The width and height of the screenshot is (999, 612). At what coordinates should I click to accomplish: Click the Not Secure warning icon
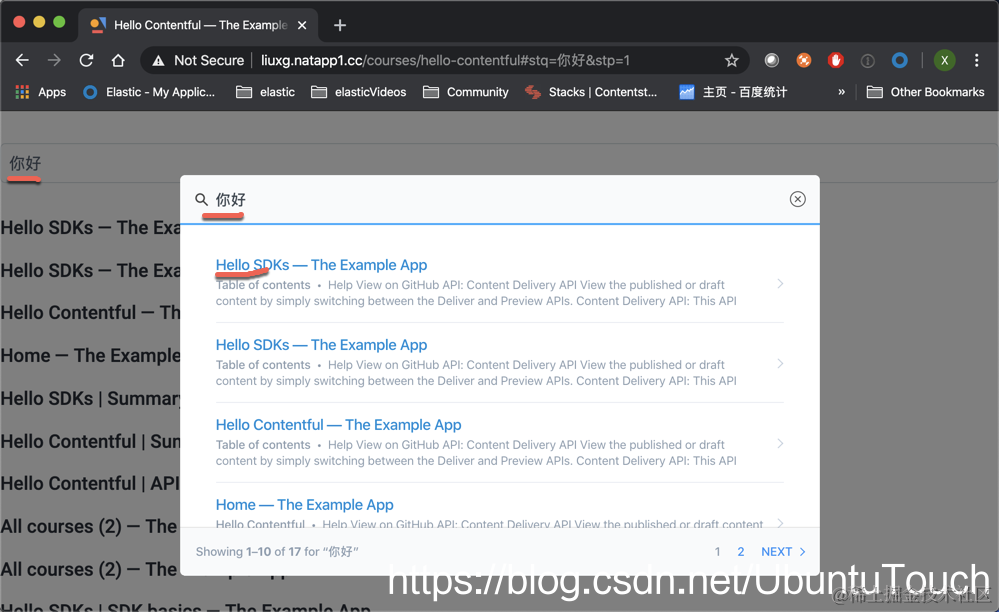[x=158, y=60]
